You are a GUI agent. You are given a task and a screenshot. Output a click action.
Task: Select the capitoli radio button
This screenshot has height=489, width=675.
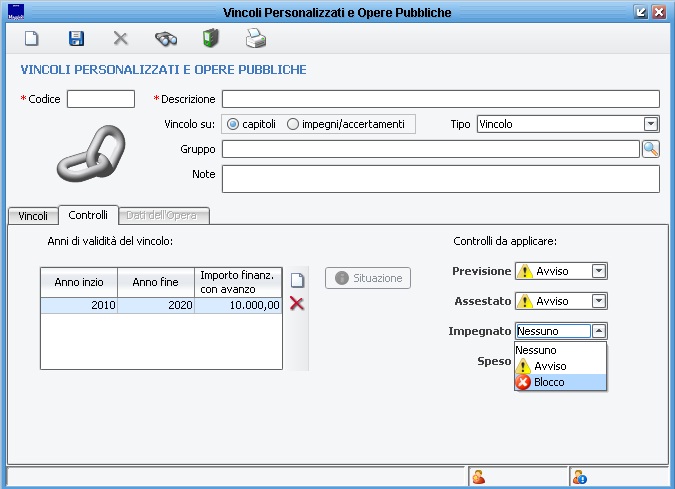click(233, 125)
